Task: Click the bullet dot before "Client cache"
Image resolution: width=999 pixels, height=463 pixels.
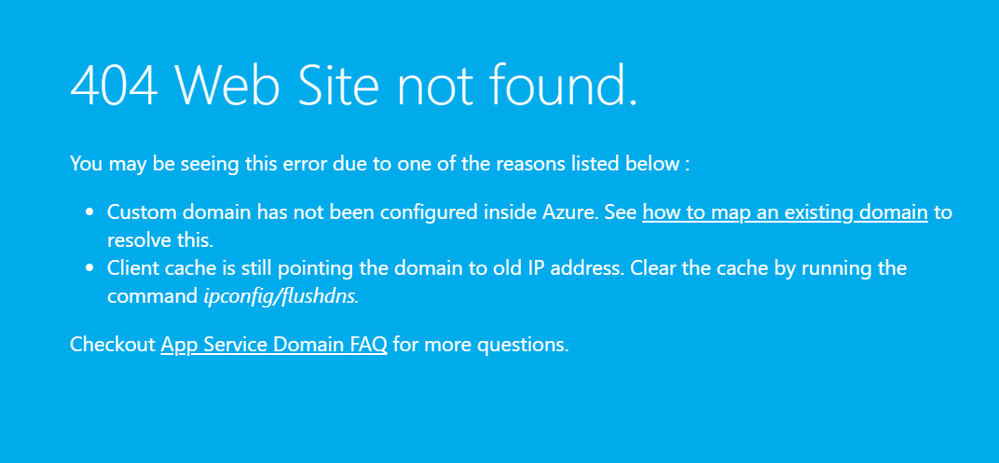Action: (x=89, y=268)
